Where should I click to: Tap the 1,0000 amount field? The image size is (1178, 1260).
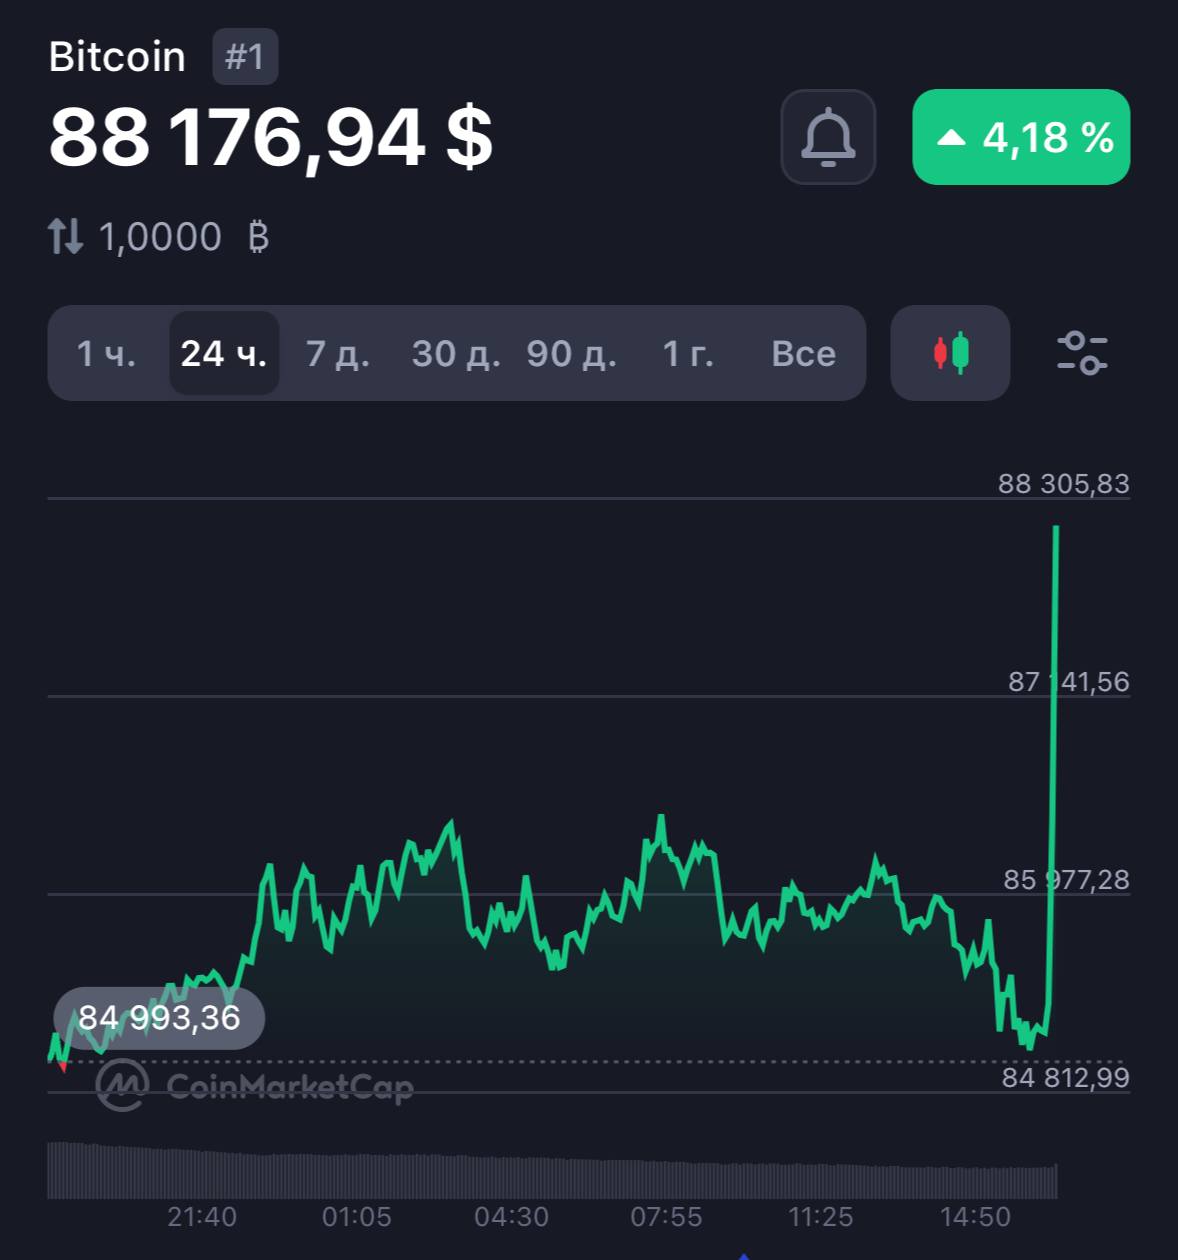click(160, 237)
